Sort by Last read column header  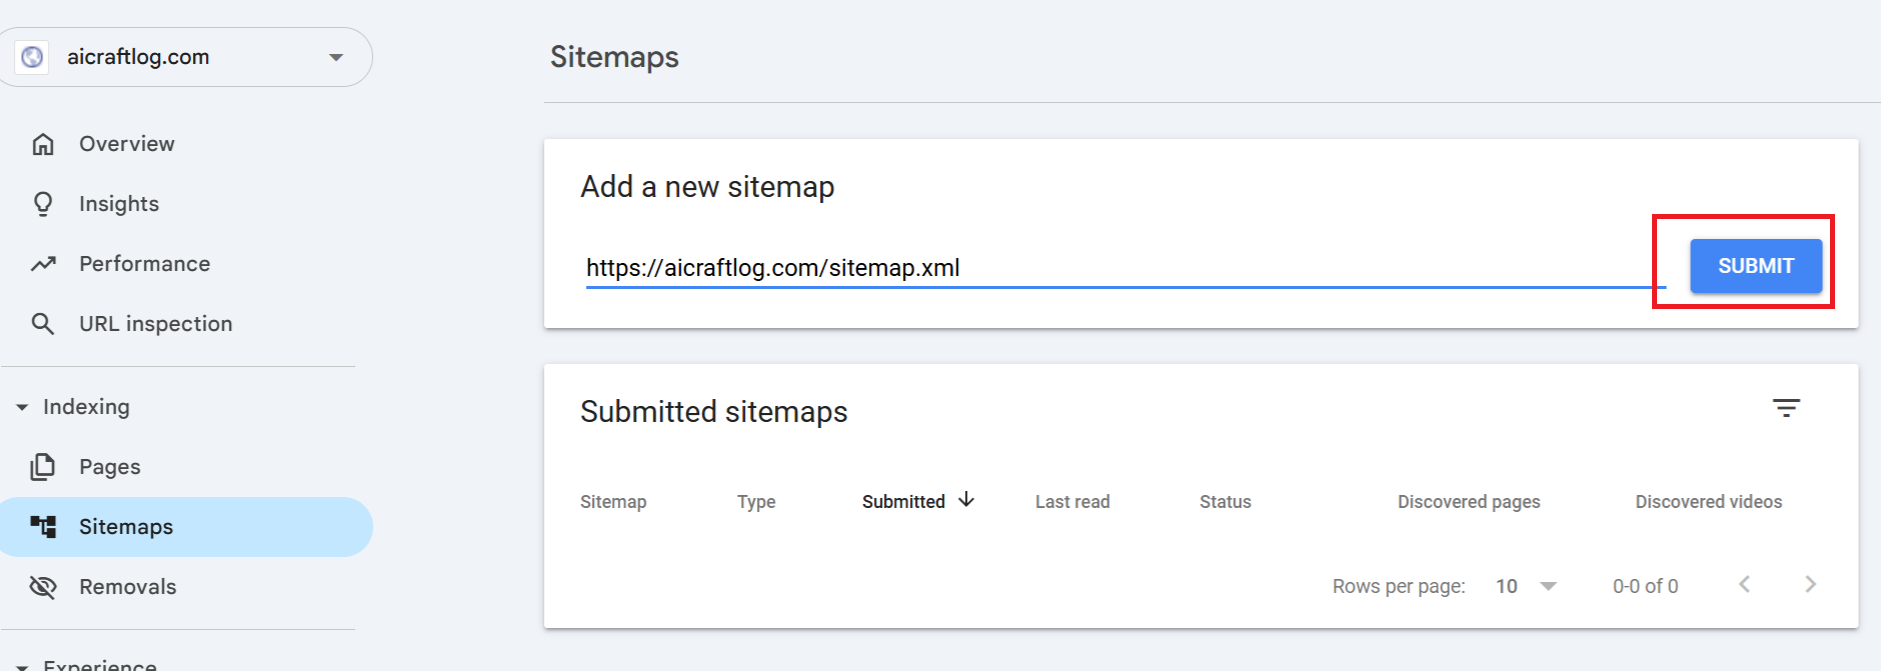point(1072,502)
